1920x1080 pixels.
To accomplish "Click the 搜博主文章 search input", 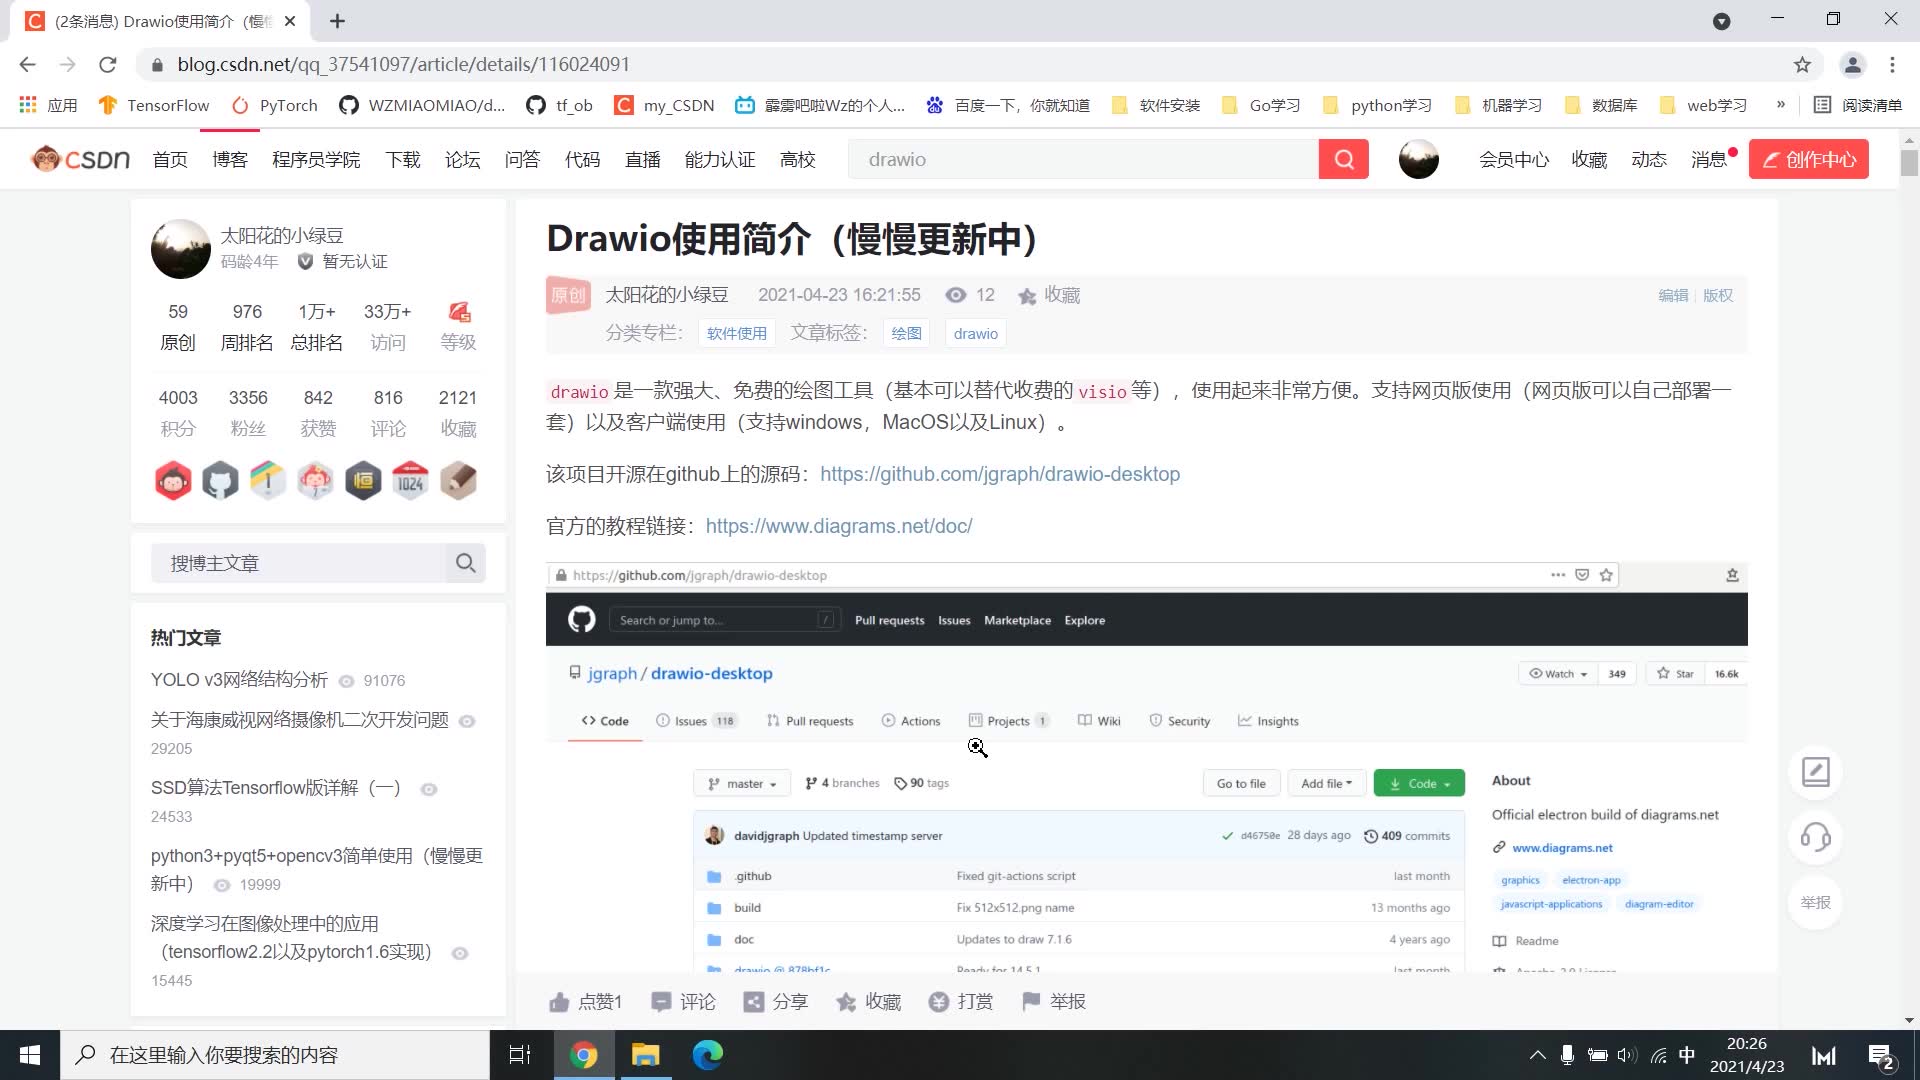I will click(298, 563).
